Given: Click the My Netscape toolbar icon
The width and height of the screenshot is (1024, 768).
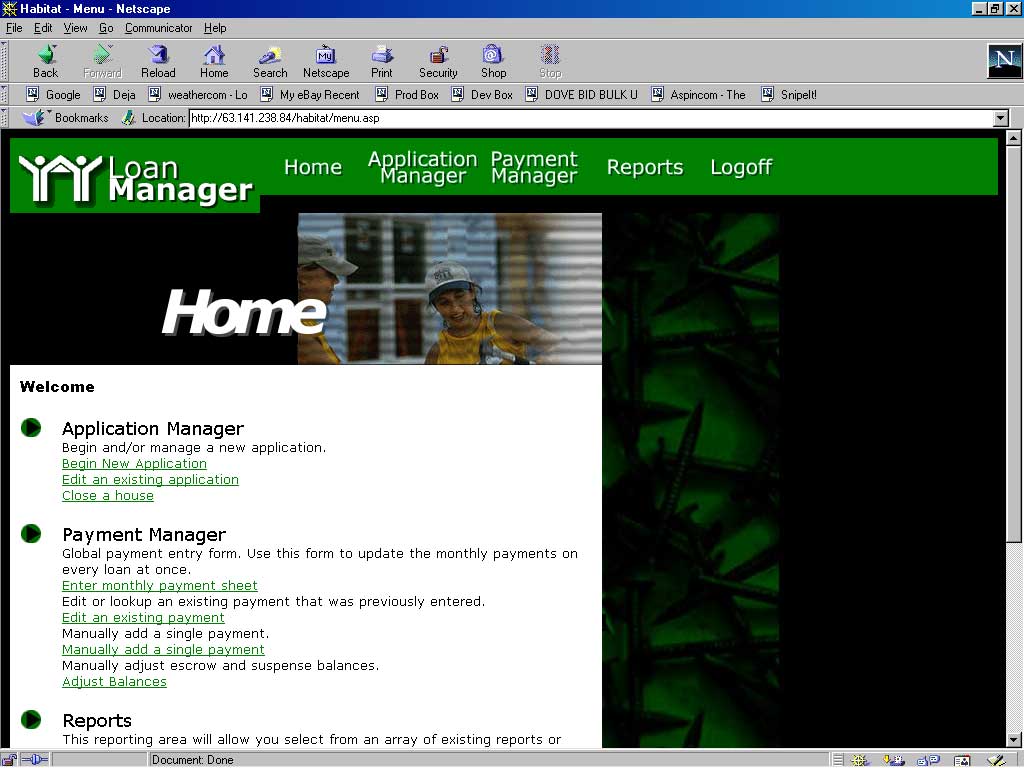Looking at the screenshot, I should 326,61.
